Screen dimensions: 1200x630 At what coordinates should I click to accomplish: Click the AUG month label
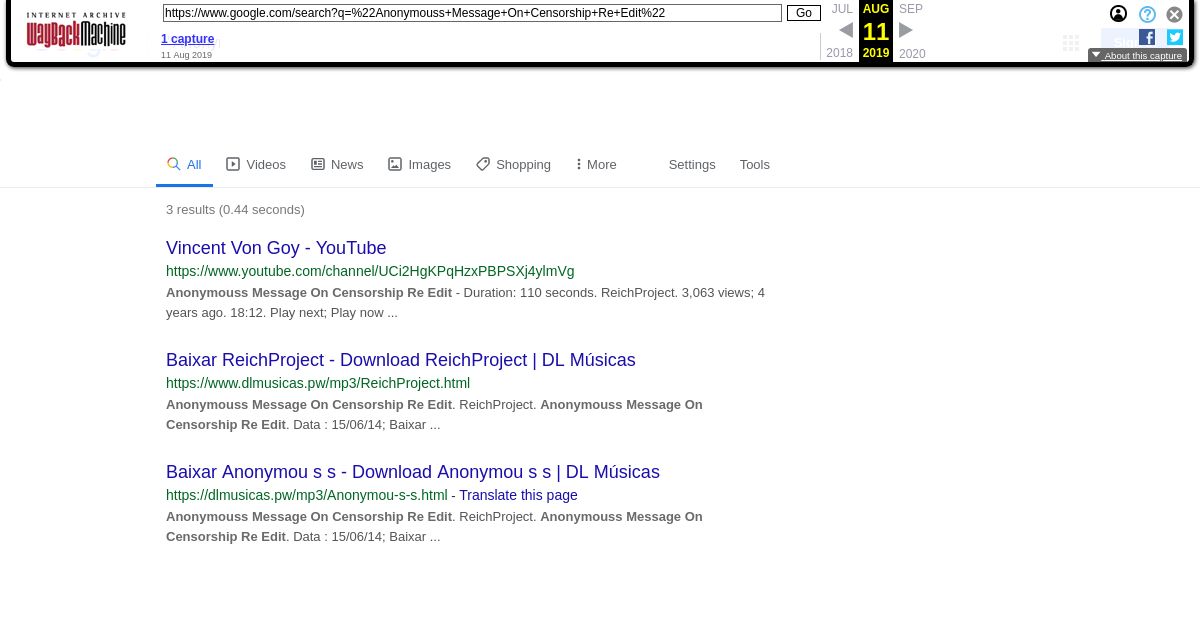(876, 9)
